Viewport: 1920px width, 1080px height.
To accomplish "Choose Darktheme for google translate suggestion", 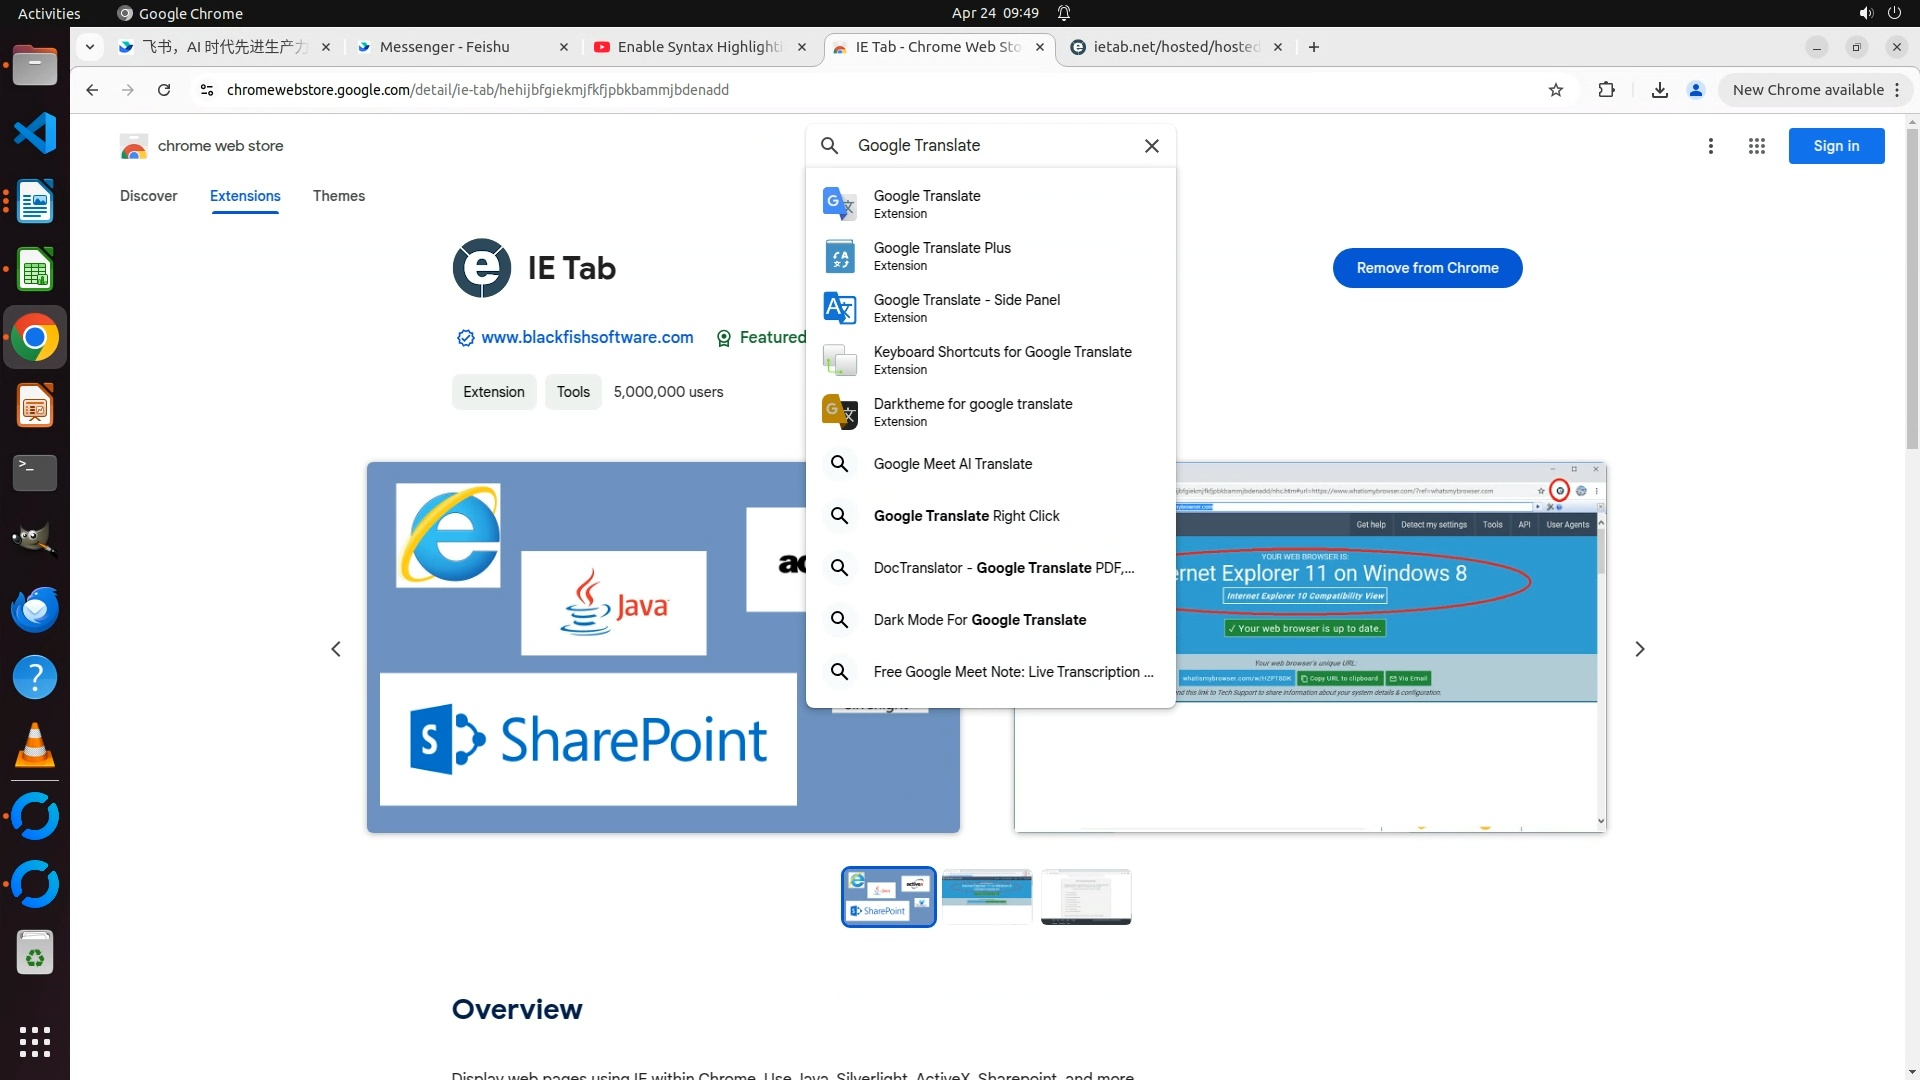I will coord(972,412).
